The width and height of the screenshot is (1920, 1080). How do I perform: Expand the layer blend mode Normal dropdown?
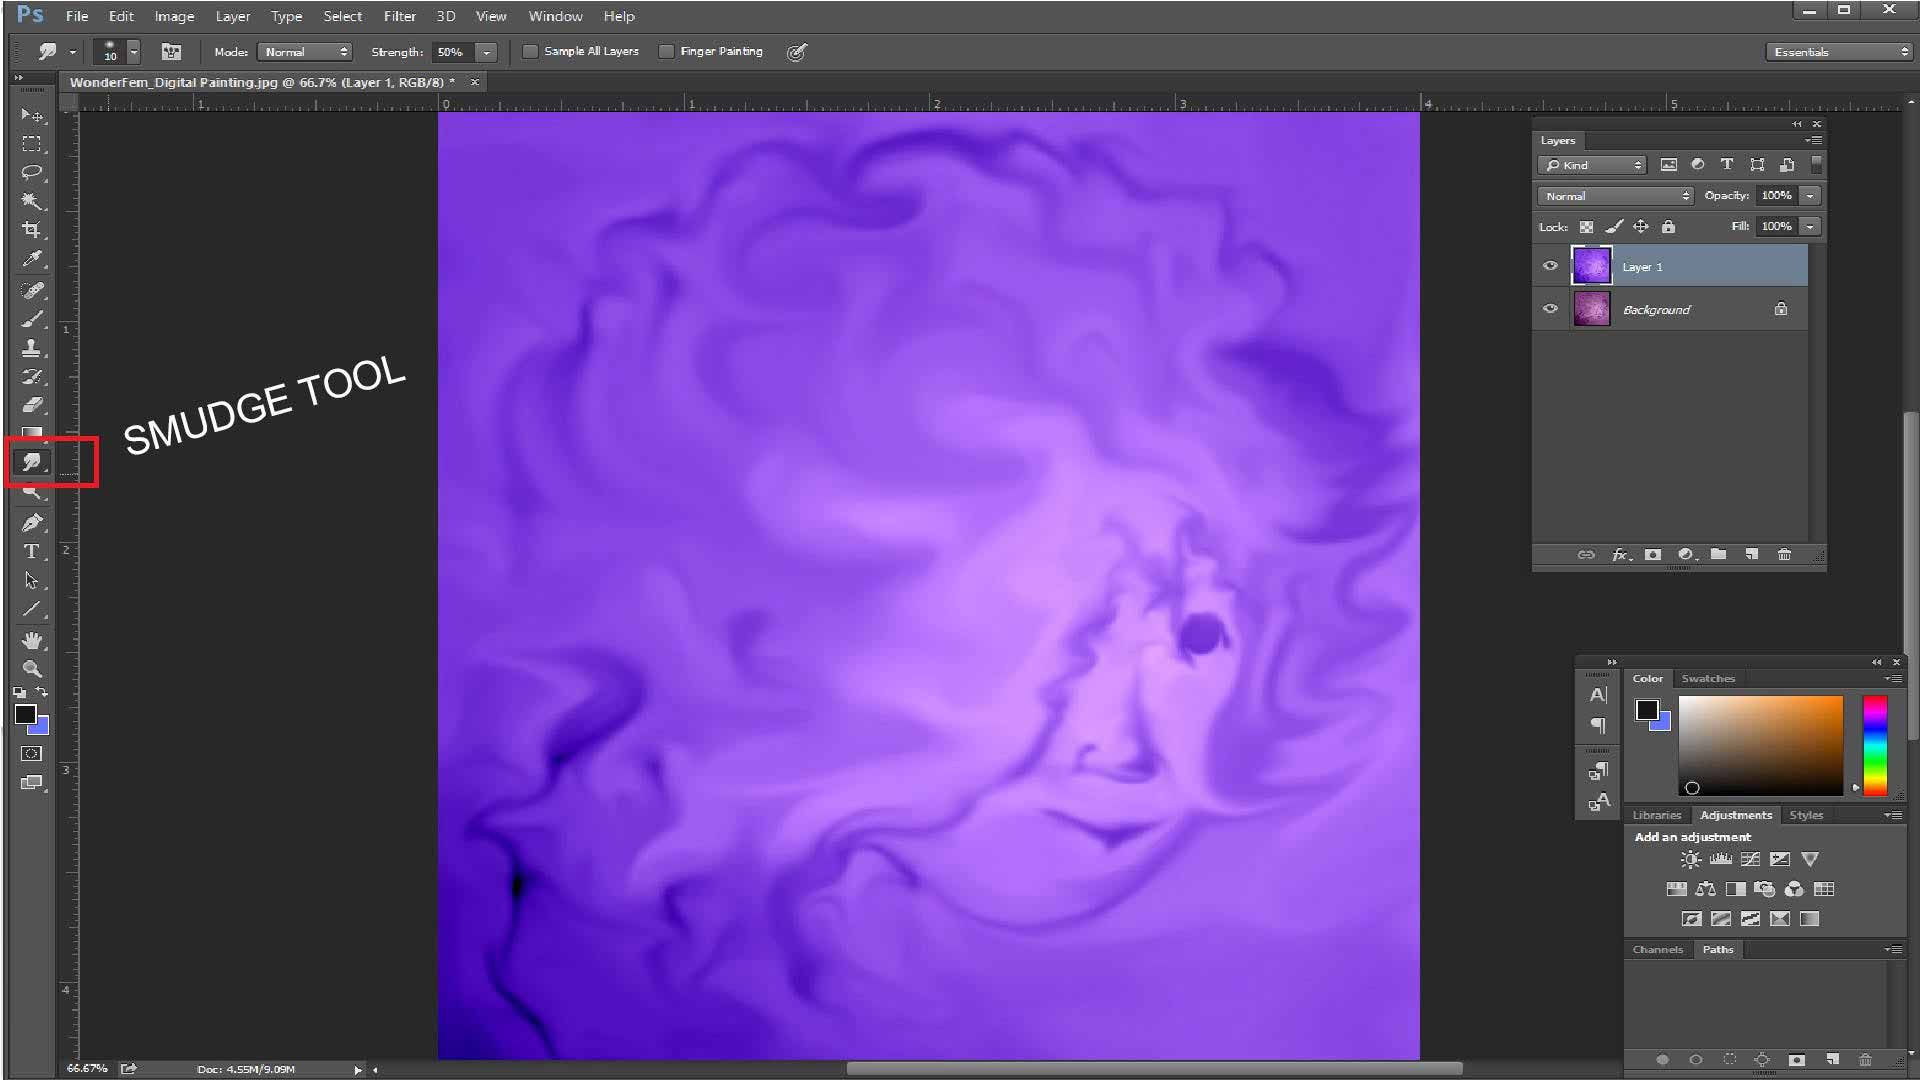[1615, 196]
